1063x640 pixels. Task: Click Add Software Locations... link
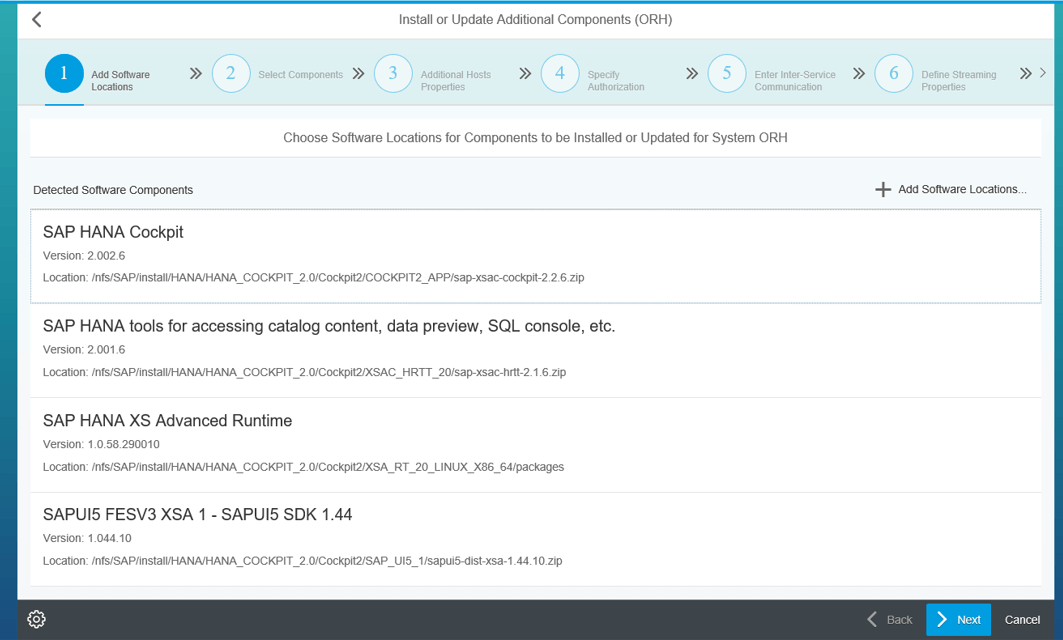pyautogui.click(x=962, y=189)
